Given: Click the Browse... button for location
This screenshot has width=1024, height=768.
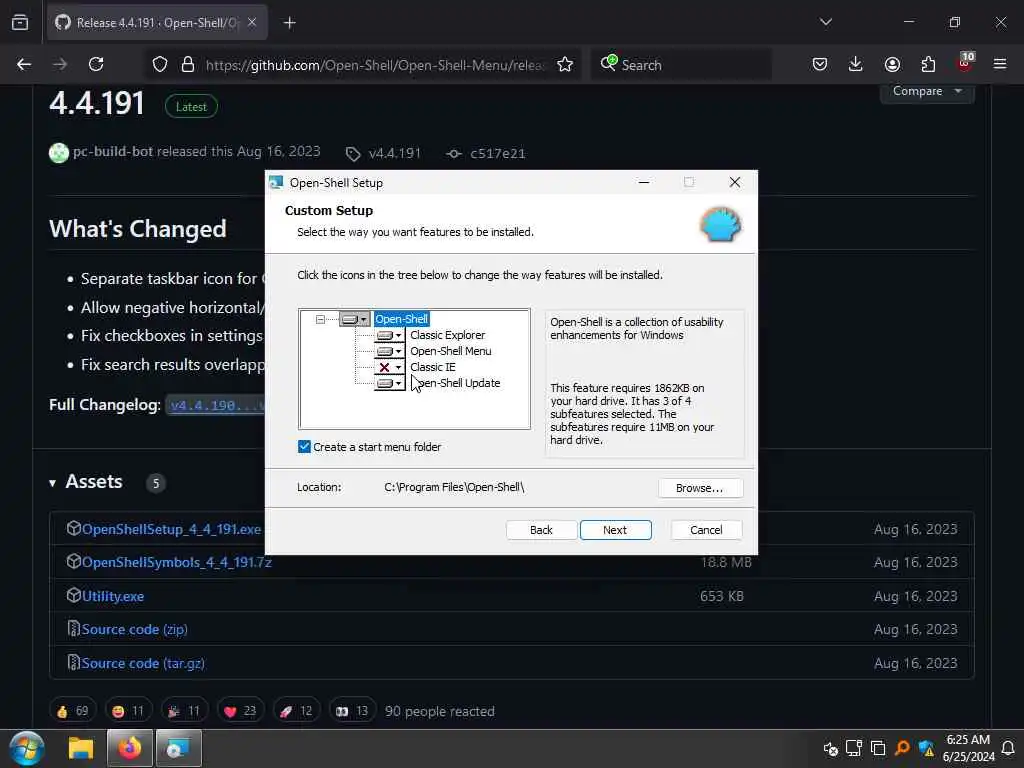Looking at the screenshot, I should click(700, 488).
